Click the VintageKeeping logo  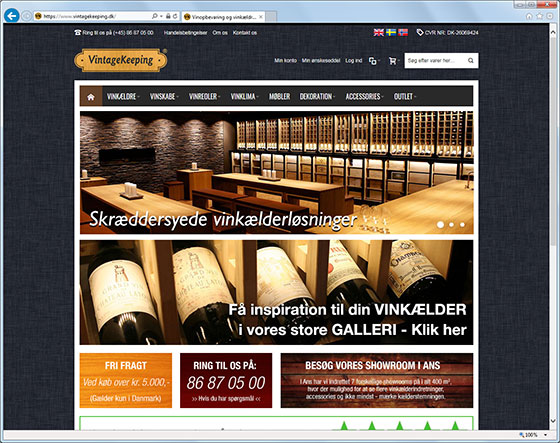click(121, 60)
